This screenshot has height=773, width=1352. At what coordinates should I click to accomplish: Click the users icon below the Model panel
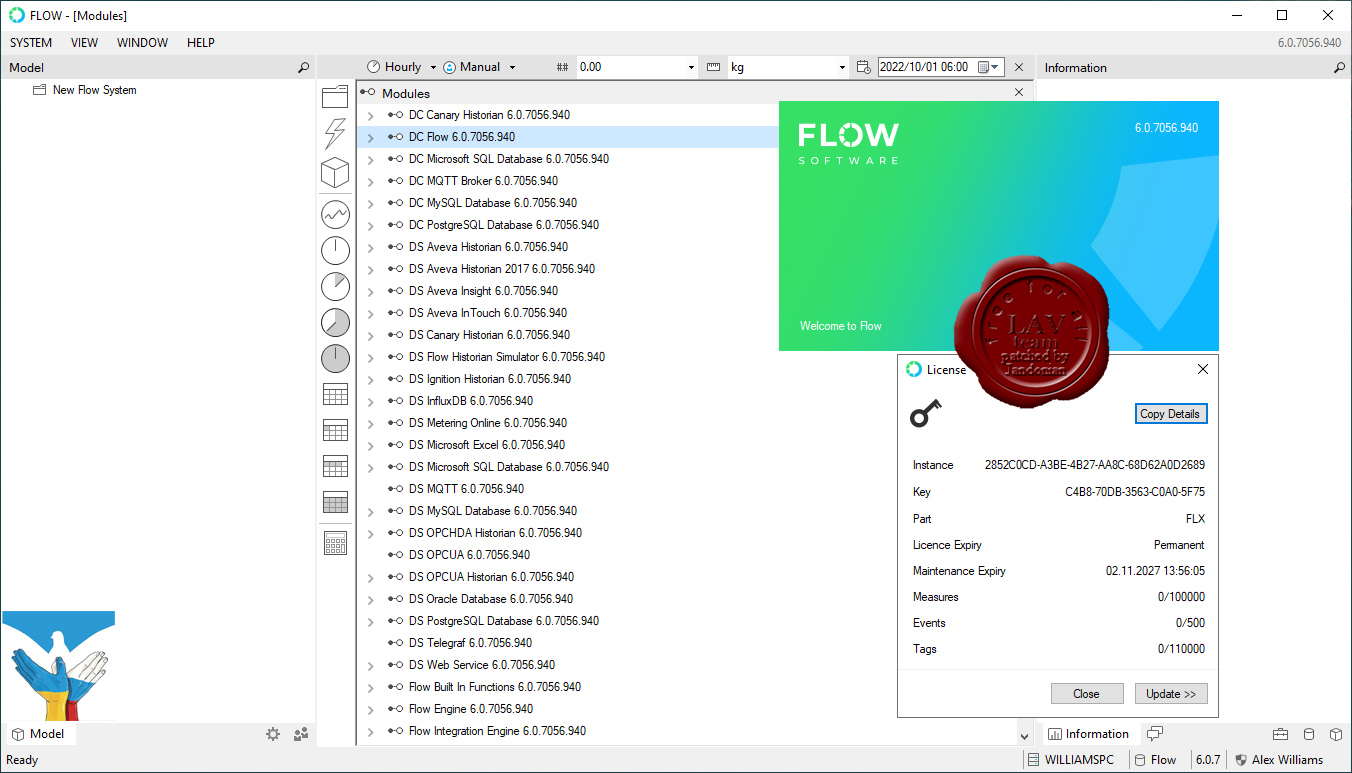point(301,734)
